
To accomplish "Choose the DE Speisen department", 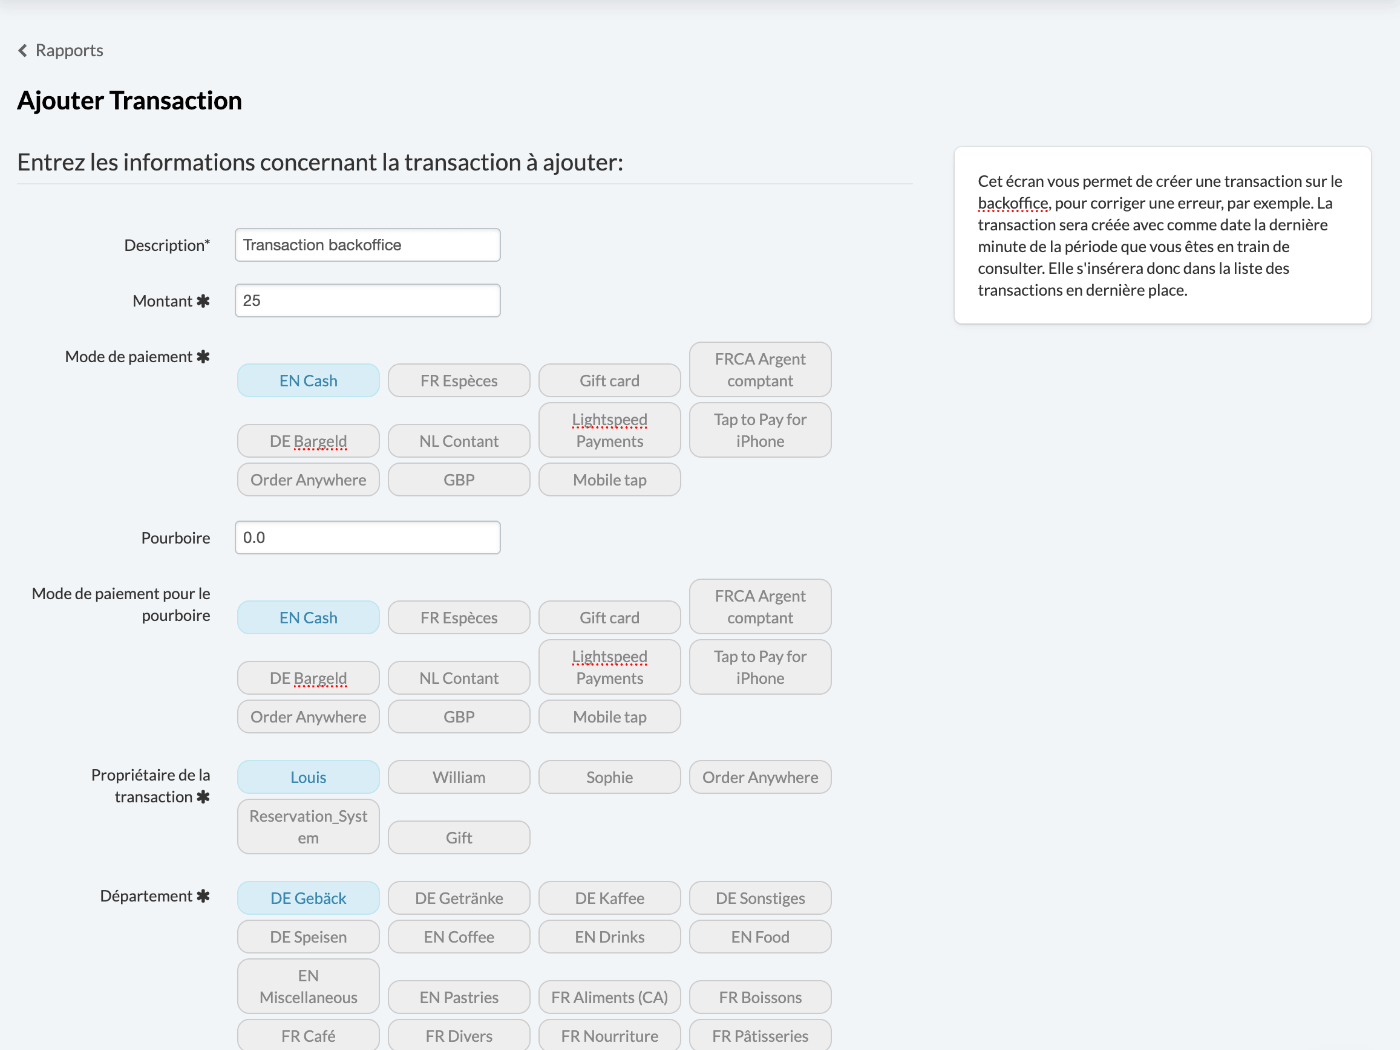I will pyautogui.click(x=308, y=937).
